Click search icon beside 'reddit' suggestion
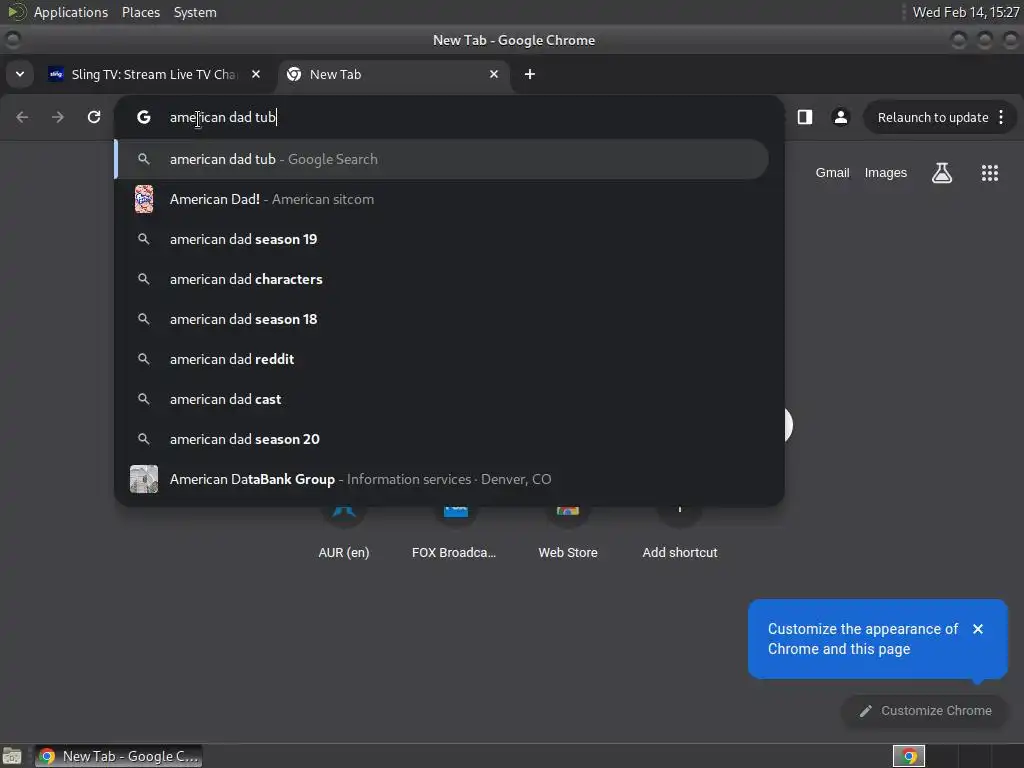1024x768 pixels. [144, 359]
